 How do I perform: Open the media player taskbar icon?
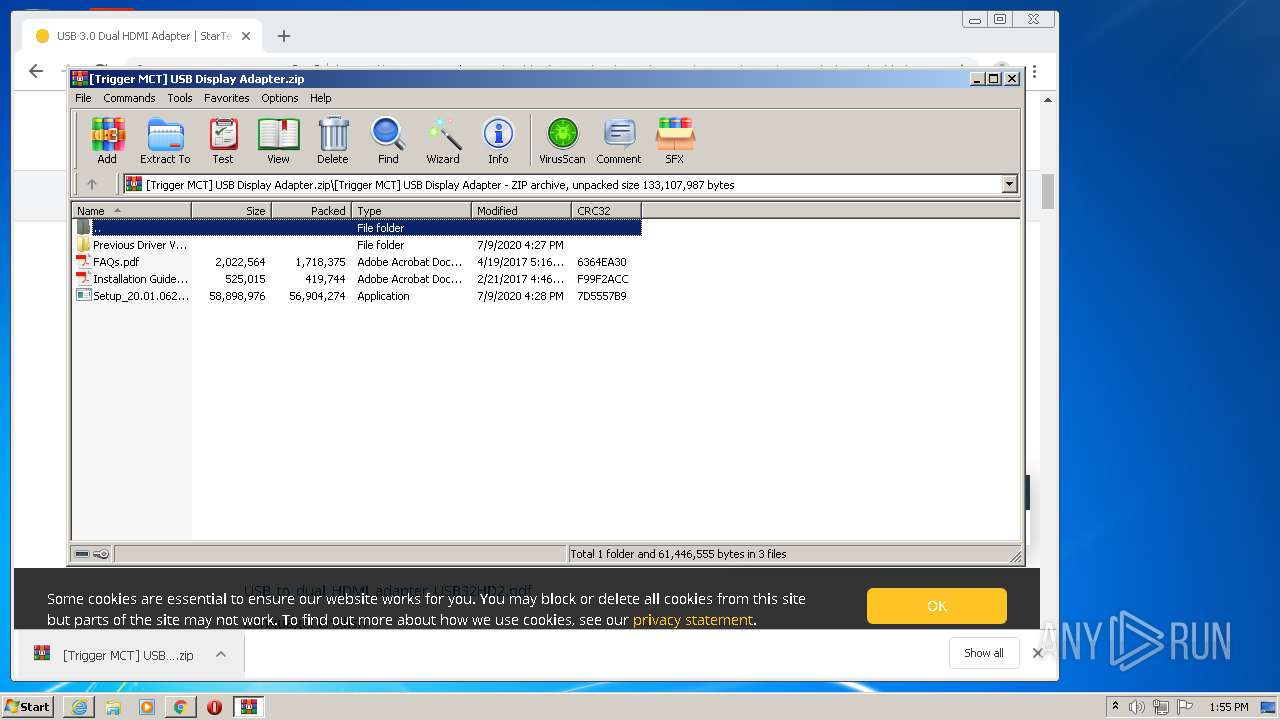[x=147, y=707]
